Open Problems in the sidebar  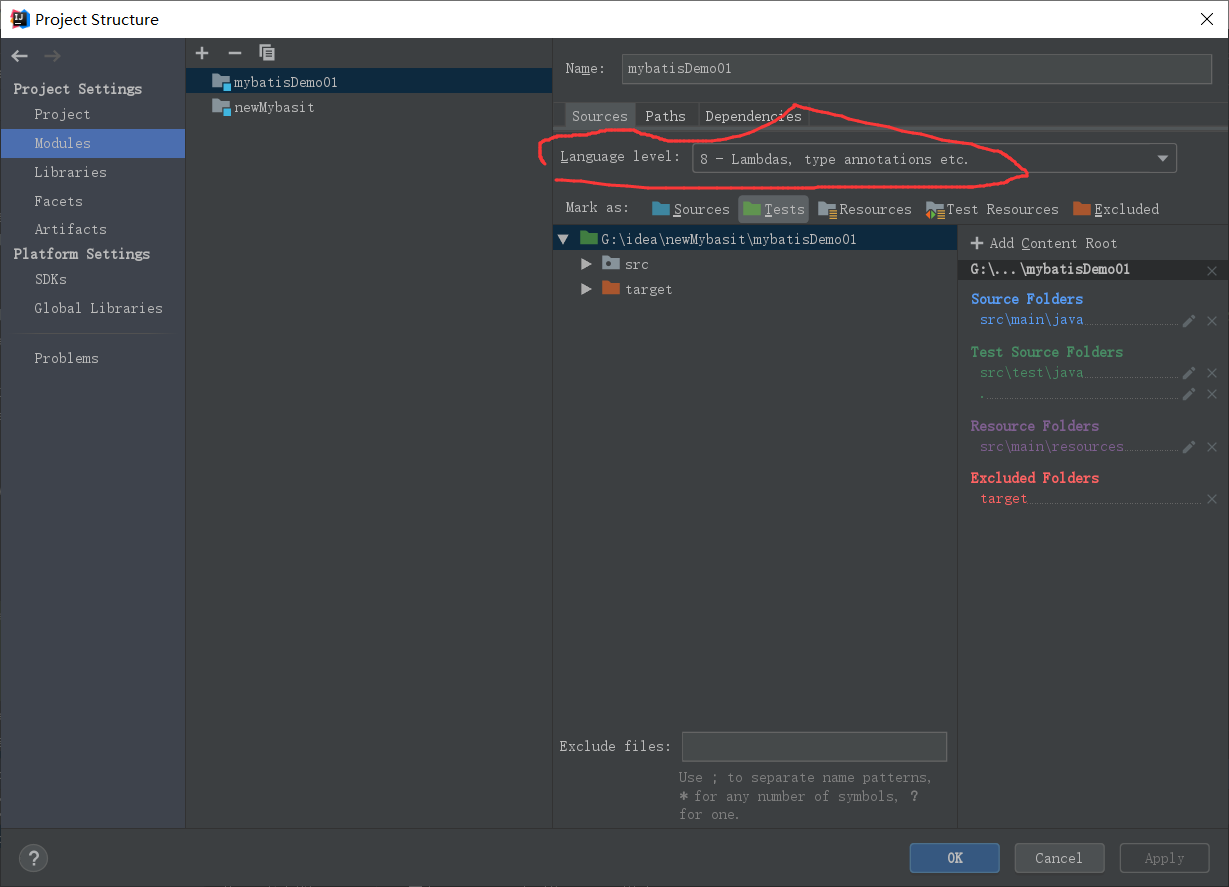coord(66,358)
